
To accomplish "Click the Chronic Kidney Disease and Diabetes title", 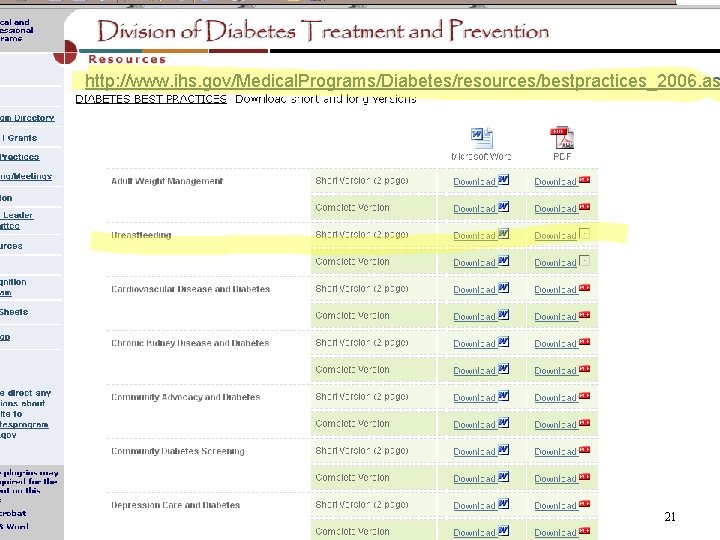I will click(x=190, y=343).
